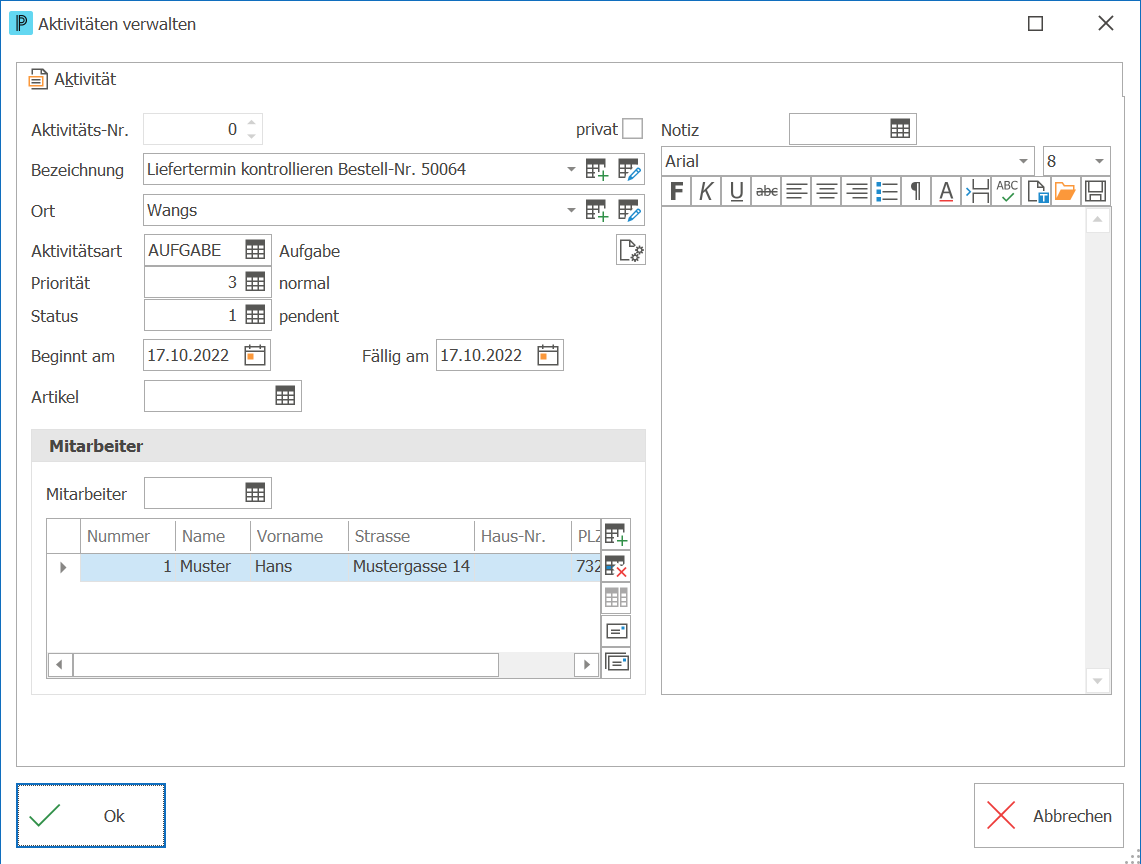1141x864 pixels.
Task: Expand the Bezeichnung dropdown list
Action: tap(571, 170)
